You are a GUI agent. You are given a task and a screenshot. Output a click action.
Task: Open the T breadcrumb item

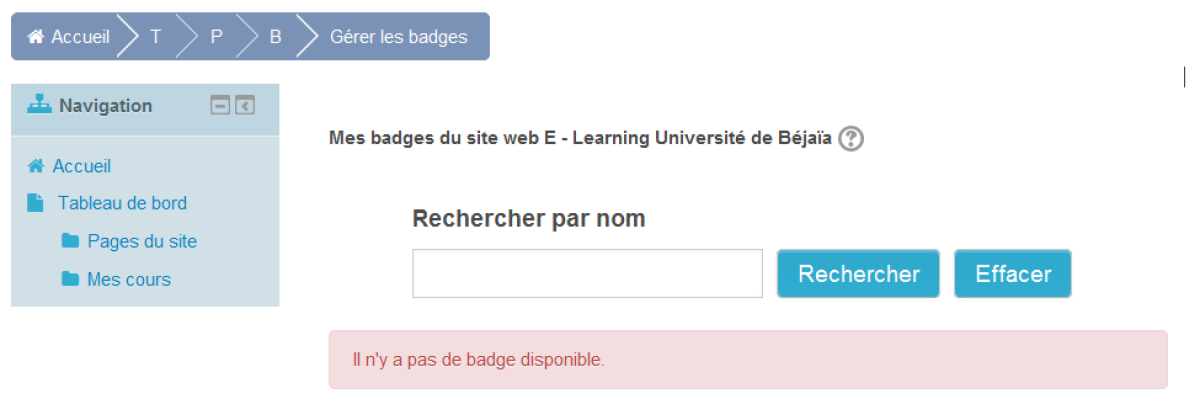[155, 37]
